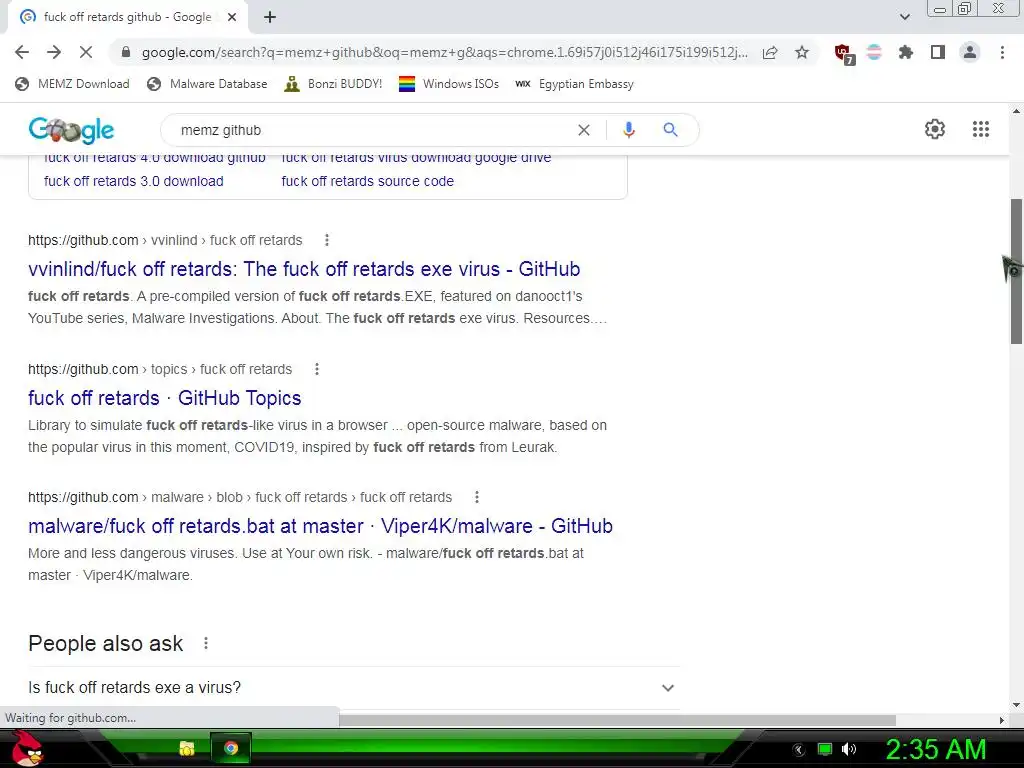
Task: Switch to Chrome in the taskbar
Action: 231,748
